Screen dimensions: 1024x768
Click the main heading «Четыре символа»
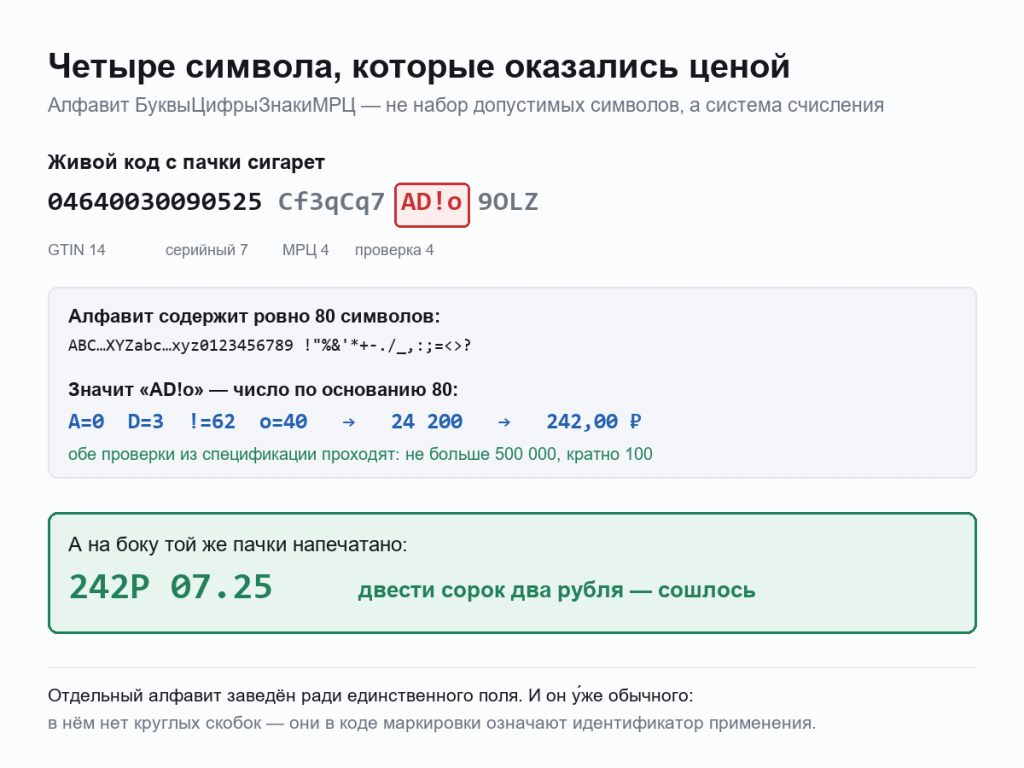tap(419, 67)
